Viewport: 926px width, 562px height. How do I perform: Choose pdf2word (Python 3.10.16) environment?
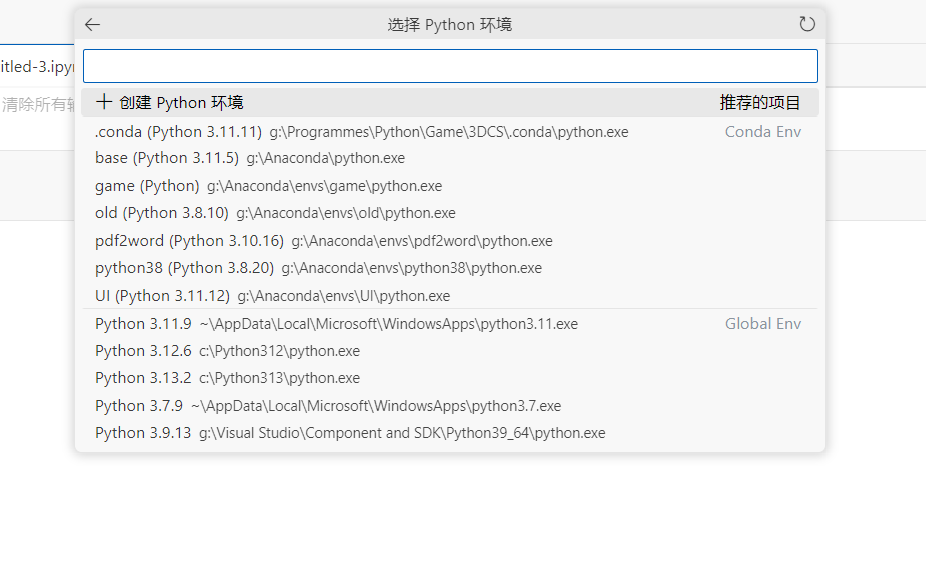click(x=450, y=241)
